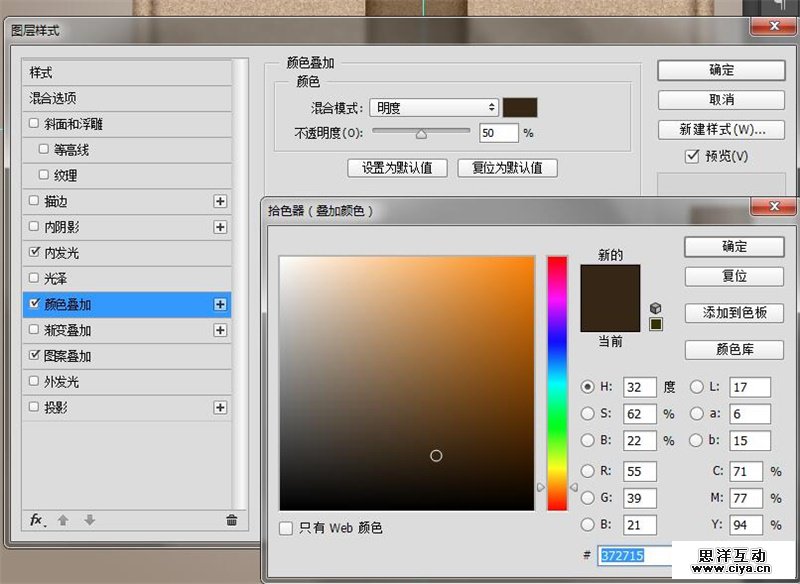This screenshot has width=800, height=584.
Task: Click the fx icon at panel bottom
Action: (34, 520)
